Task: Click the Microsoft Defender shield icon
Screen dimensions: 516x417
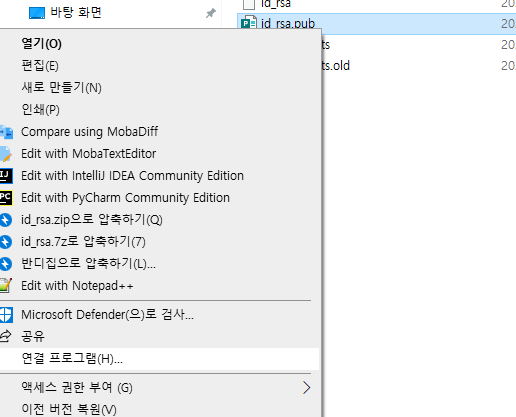Action: [x=6, y=315]
